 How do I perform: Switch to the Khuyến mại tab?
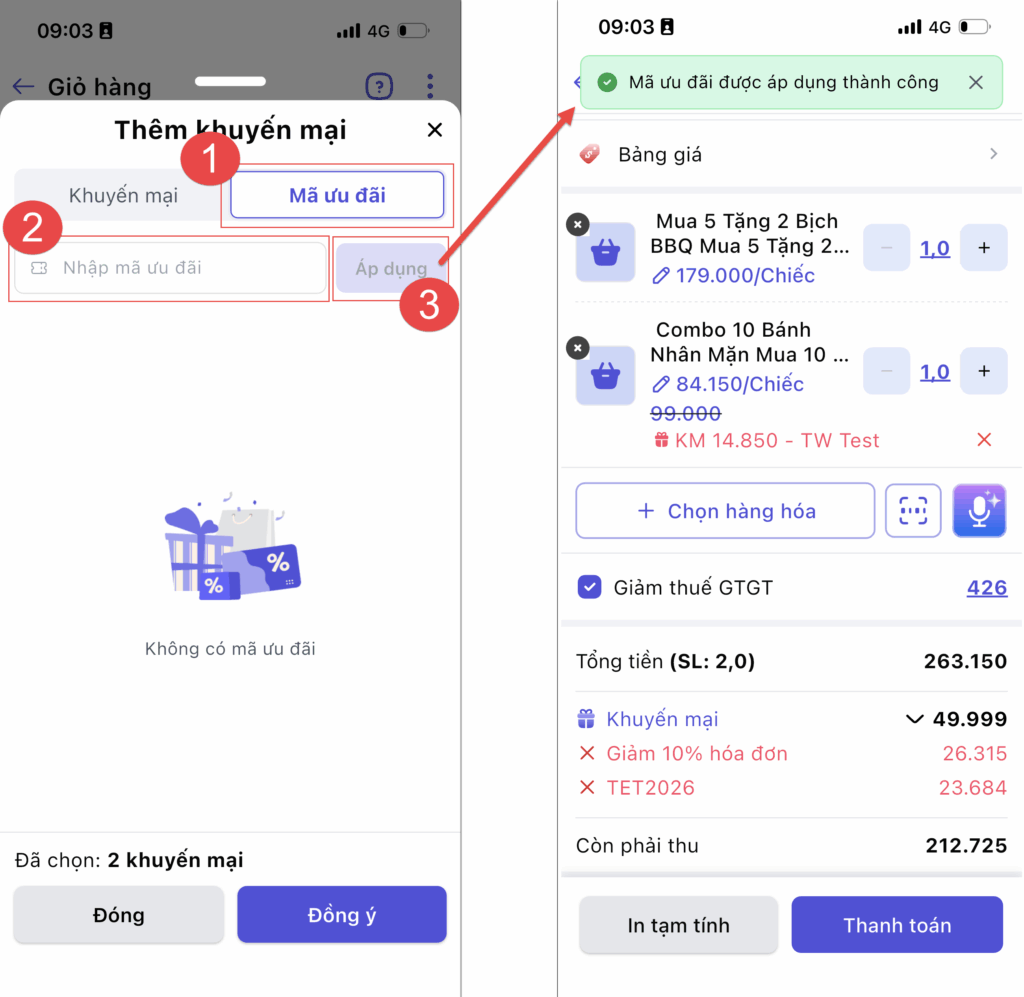point(123,195)
